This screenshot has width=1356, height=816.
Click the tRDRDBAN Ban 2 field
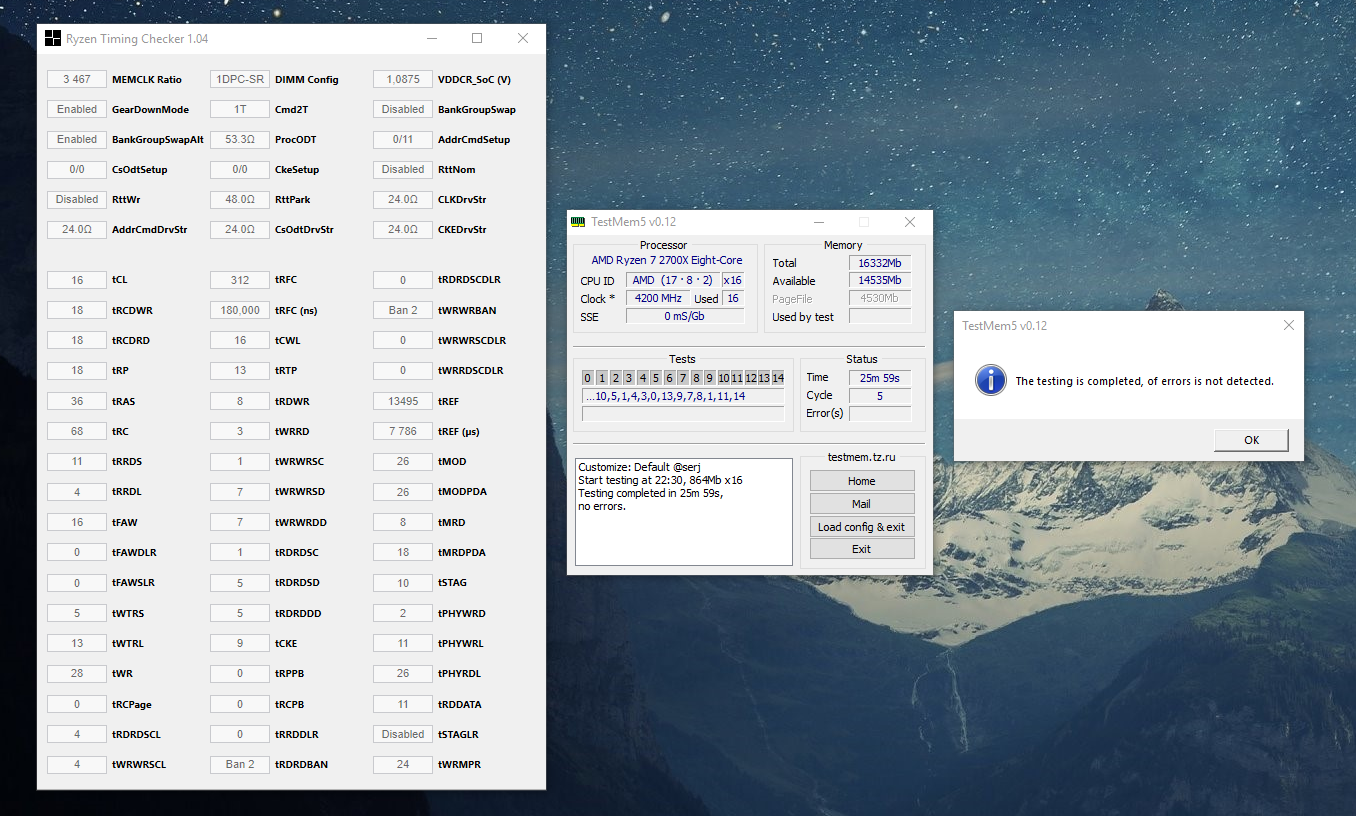(x=240, y=765)
